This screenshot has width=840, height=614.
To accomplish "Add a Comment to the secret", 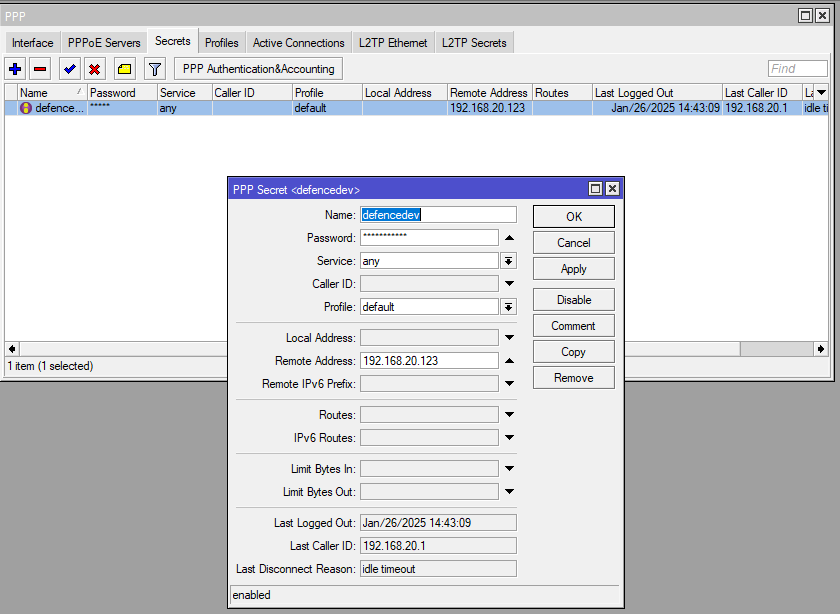I will [x=574, y=326].
